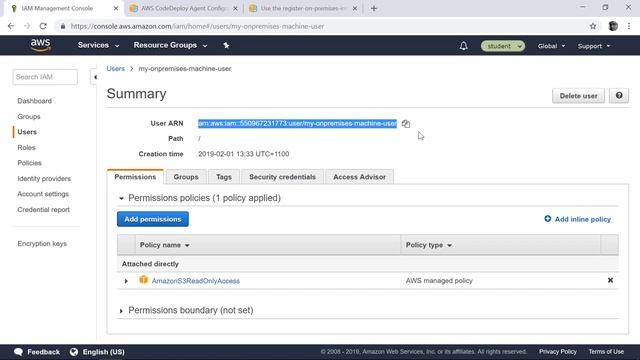Click the Add permissions button
The image size is (640, 360).
pyautogui.click(x=153, y=219)
